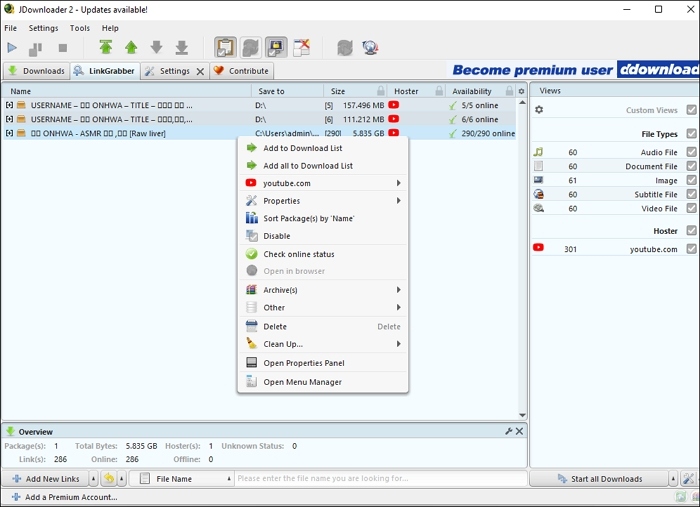Start downloads with the play icon
This screenshot has width=700, height=507.
(x=12, y=48)
